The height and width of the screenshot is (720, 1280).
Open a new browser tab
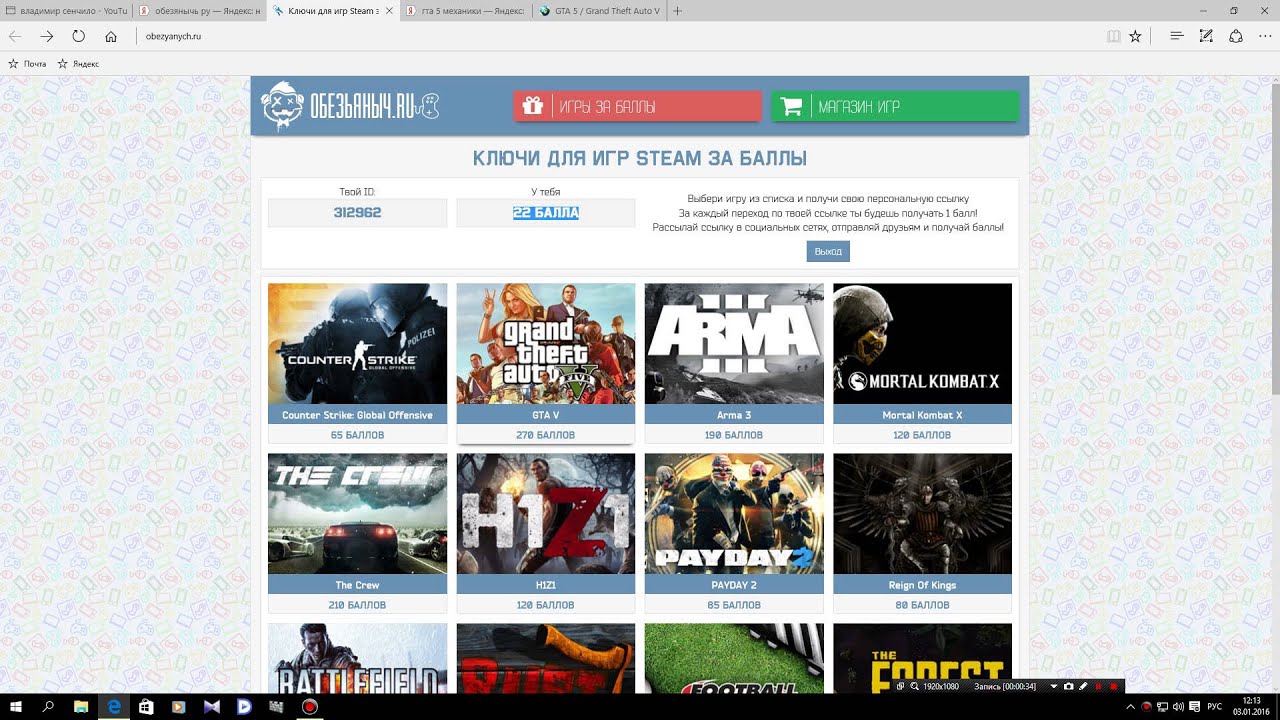click(x=678, y=11)
